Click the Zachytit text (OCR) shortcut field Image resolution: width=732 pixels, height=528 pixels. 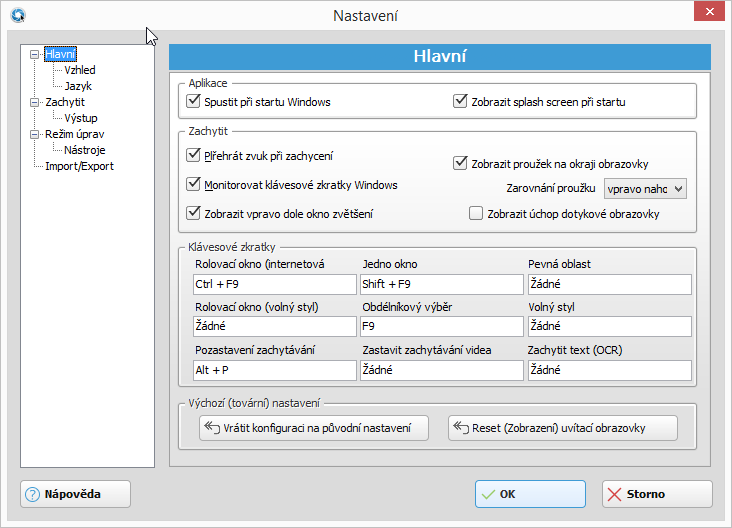coord(609,371)
